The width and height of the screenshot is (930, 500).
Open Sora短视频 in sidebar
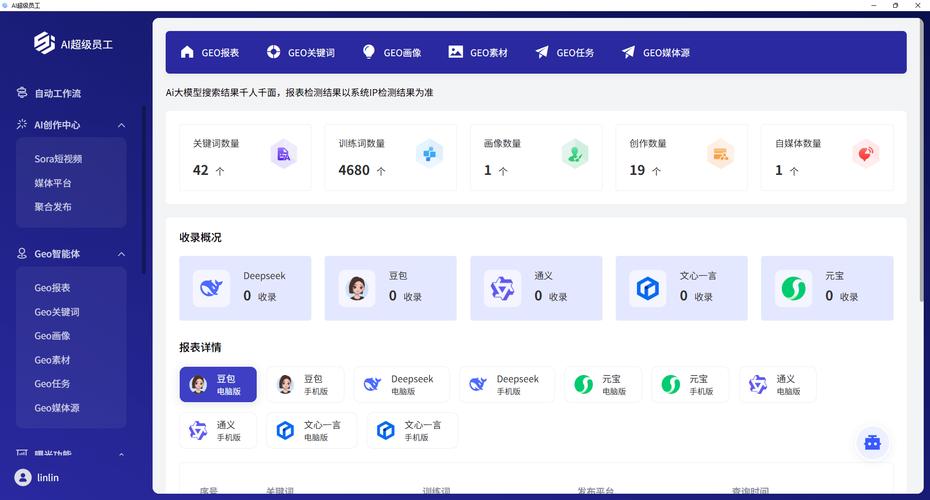click(x=58, y=159)
